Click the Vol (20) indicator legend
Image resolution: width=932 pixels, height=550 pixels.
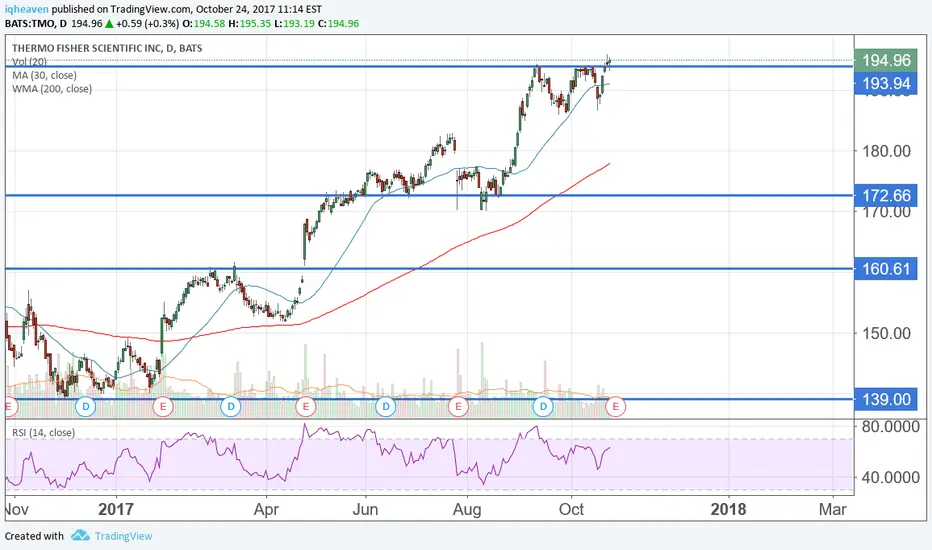pos(29,61)
